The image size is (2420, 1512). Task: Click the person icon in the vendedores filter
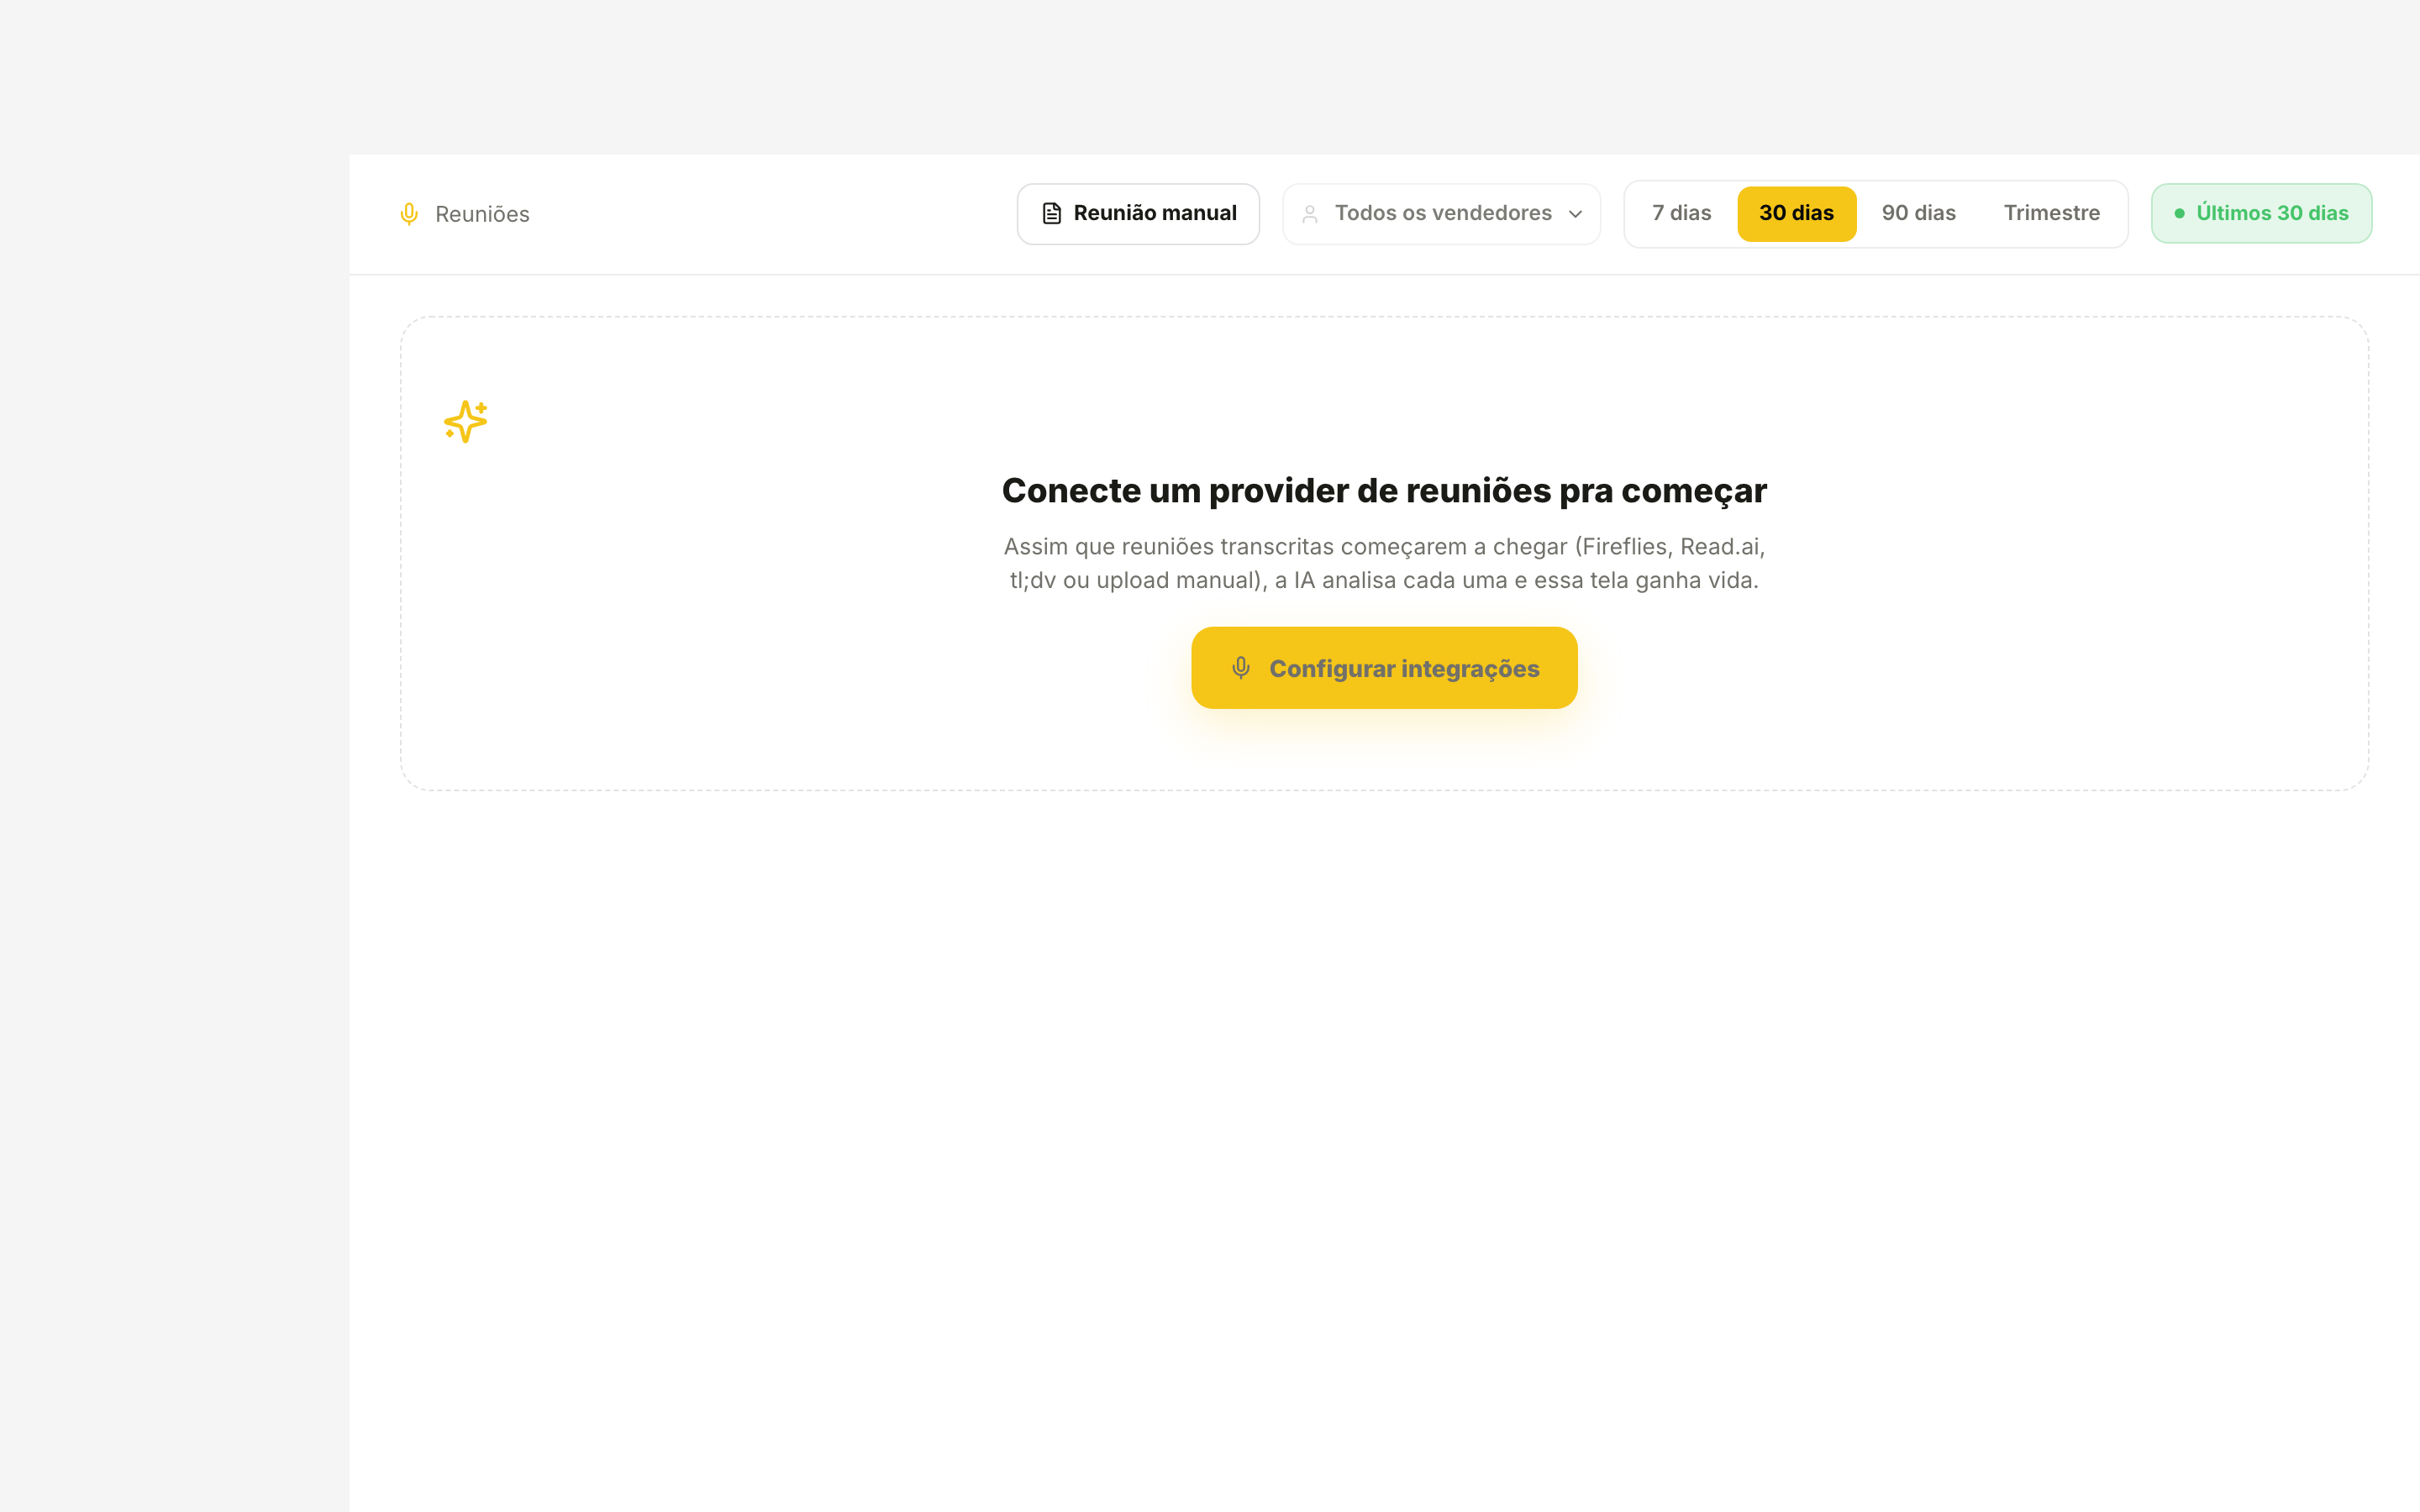coord(1310,214)
